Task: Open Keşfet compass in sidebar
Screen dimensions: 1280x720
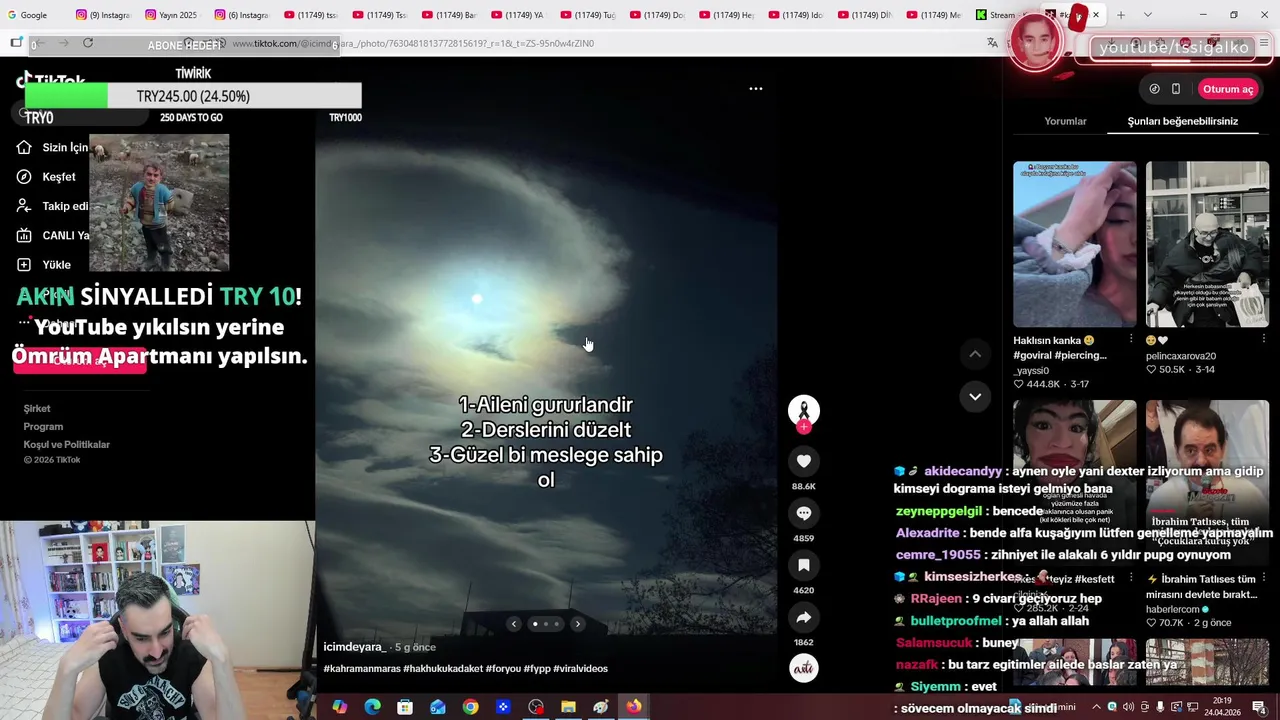Action: click(46, 177)
